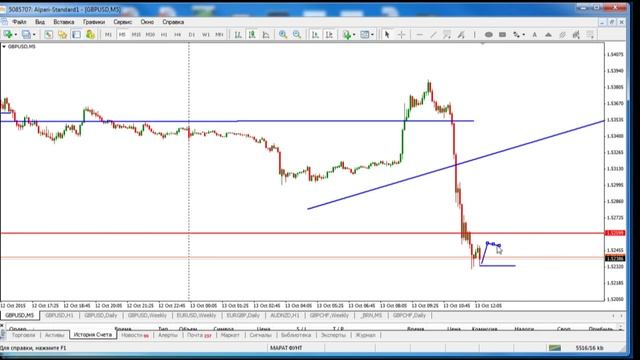Viewport: 640px width, 360px height.
Task: Toggle the Navigator panel icon
Action: tap(76, 35)
